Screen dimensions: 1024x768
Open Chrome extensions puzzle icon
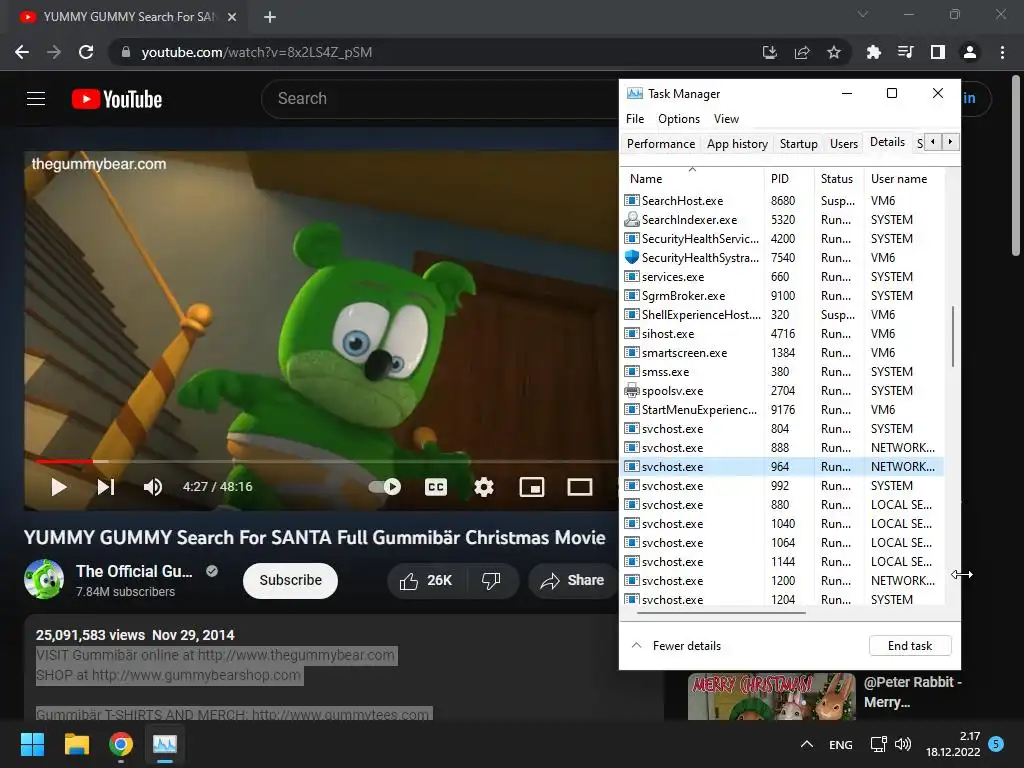point(873,52)
